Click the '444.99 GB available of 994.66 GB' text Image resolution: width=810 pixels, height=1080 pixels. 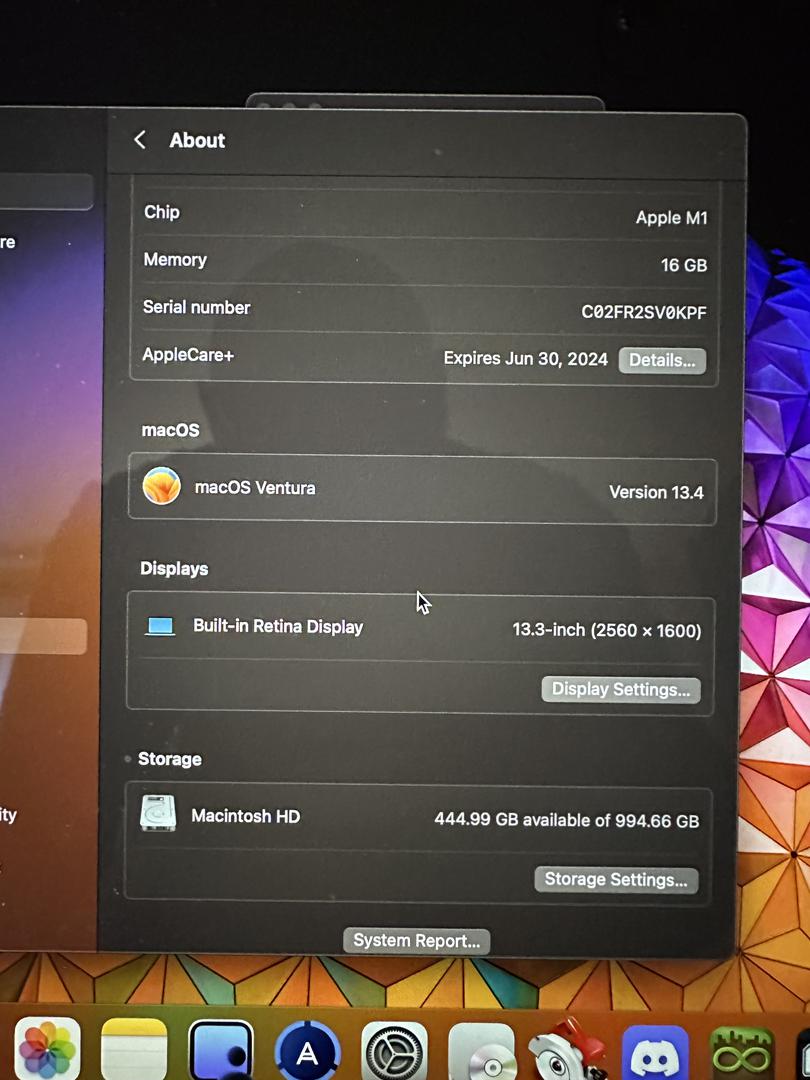[566, 820]
